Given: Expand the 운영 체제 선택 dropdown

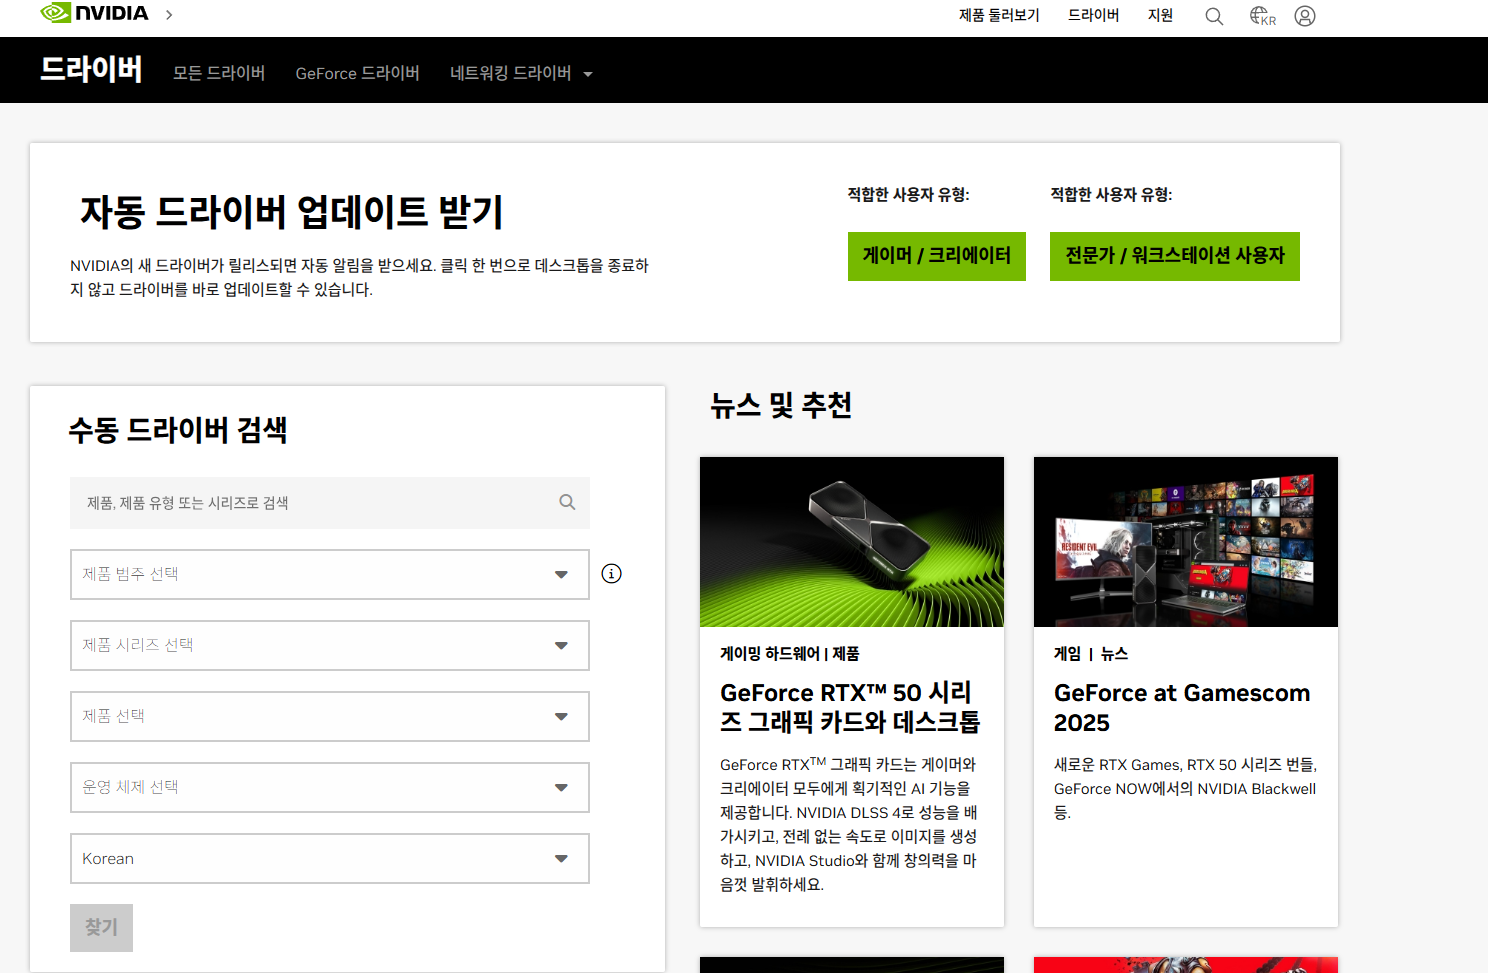Looking at the screenshot, I should point(329,788).
